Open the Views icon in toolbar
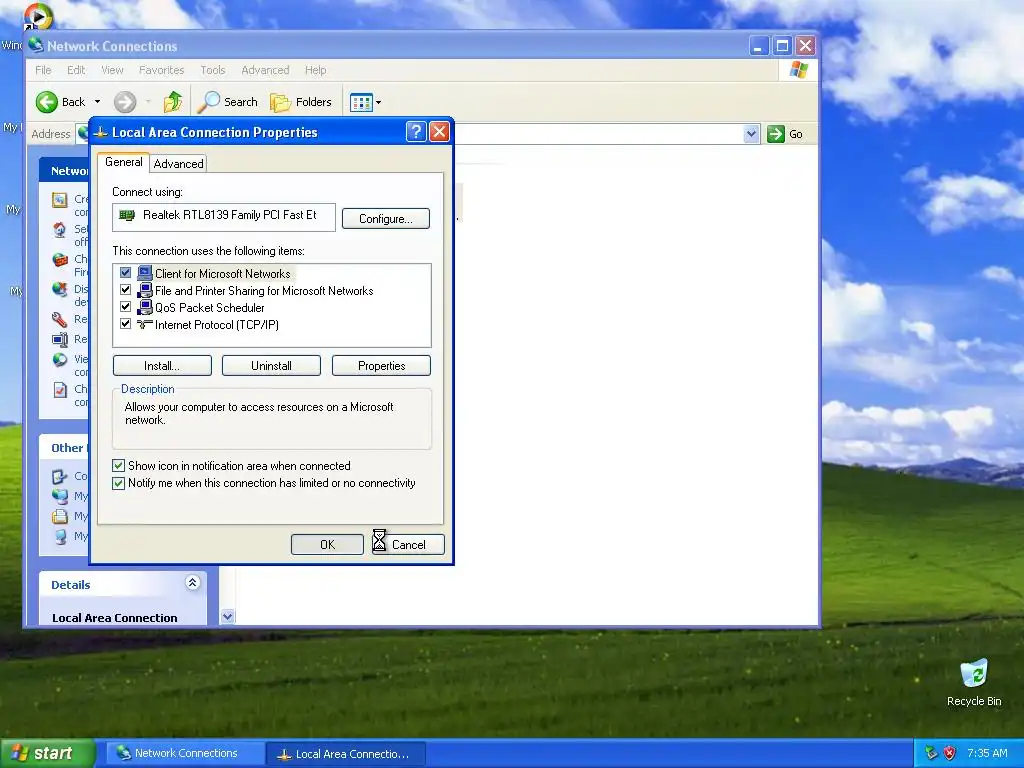1024x768 pixels. click(361, 103)
